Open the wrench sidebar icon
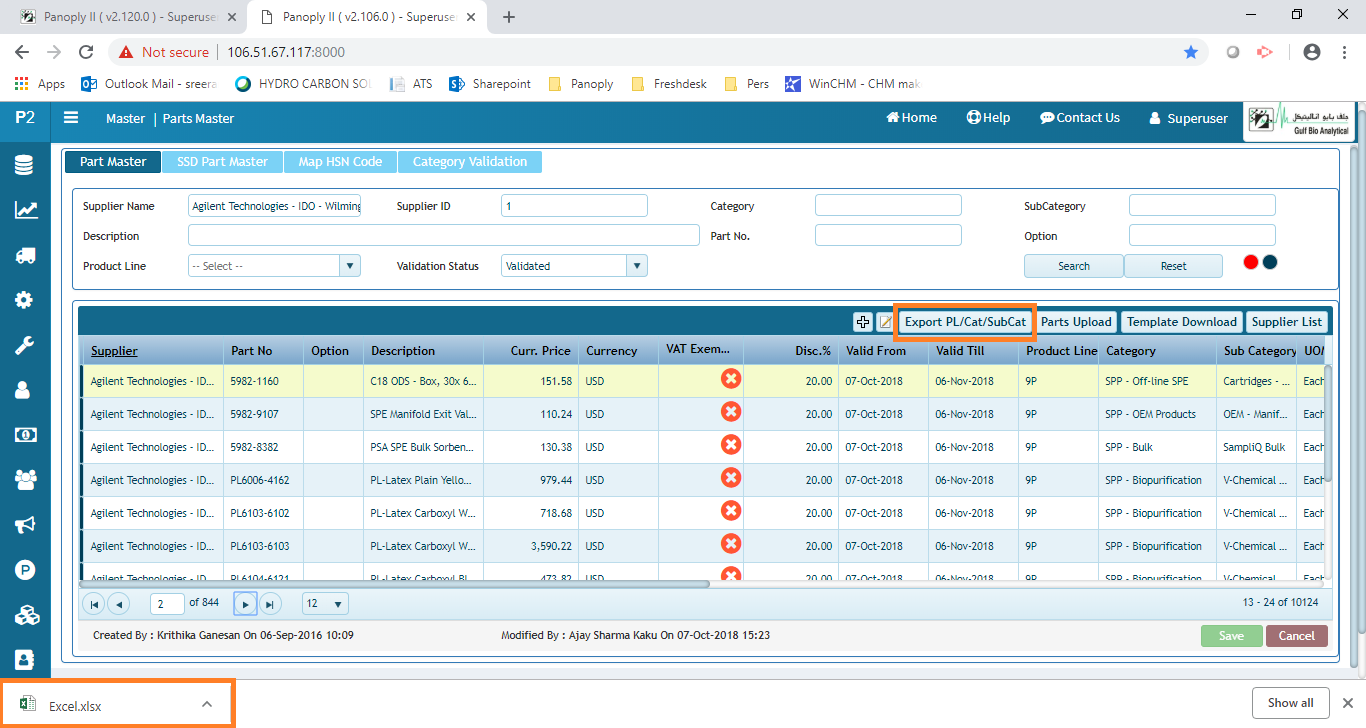This screenshot has width=1366, height=728. click(24, 345)
